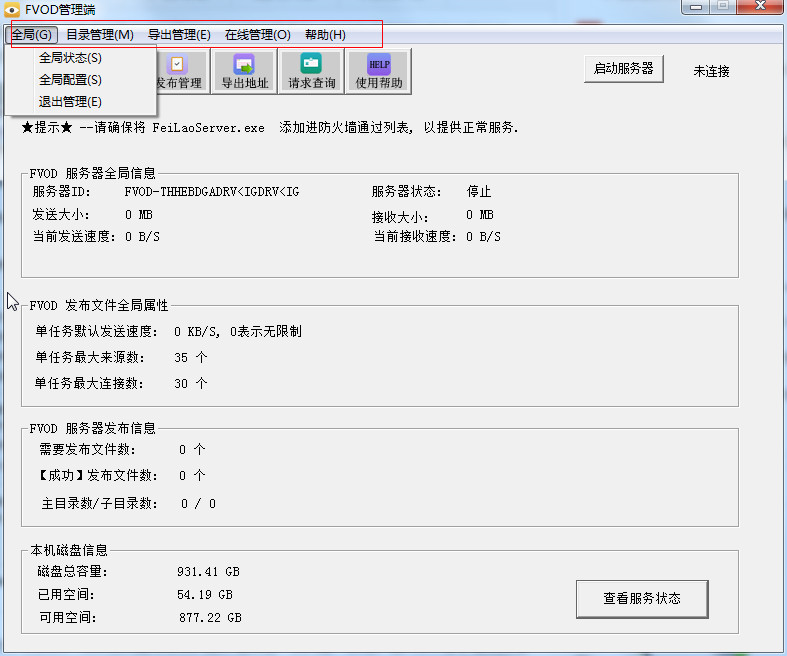Image resolution: width=787 pixels, height=656 pixels.
Task: Click the FVOD管理端 title bar eye icon
Action: pyautogui.click(x=12, y=10)
